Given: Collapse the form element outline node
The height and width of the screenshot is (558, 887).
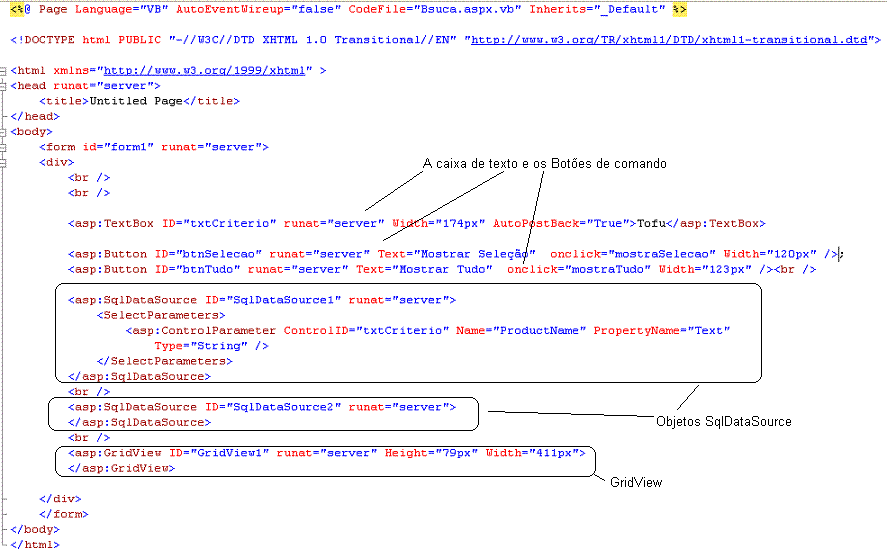Looking at the screenshot, I should pyautogui.click(x=3, y=147).
